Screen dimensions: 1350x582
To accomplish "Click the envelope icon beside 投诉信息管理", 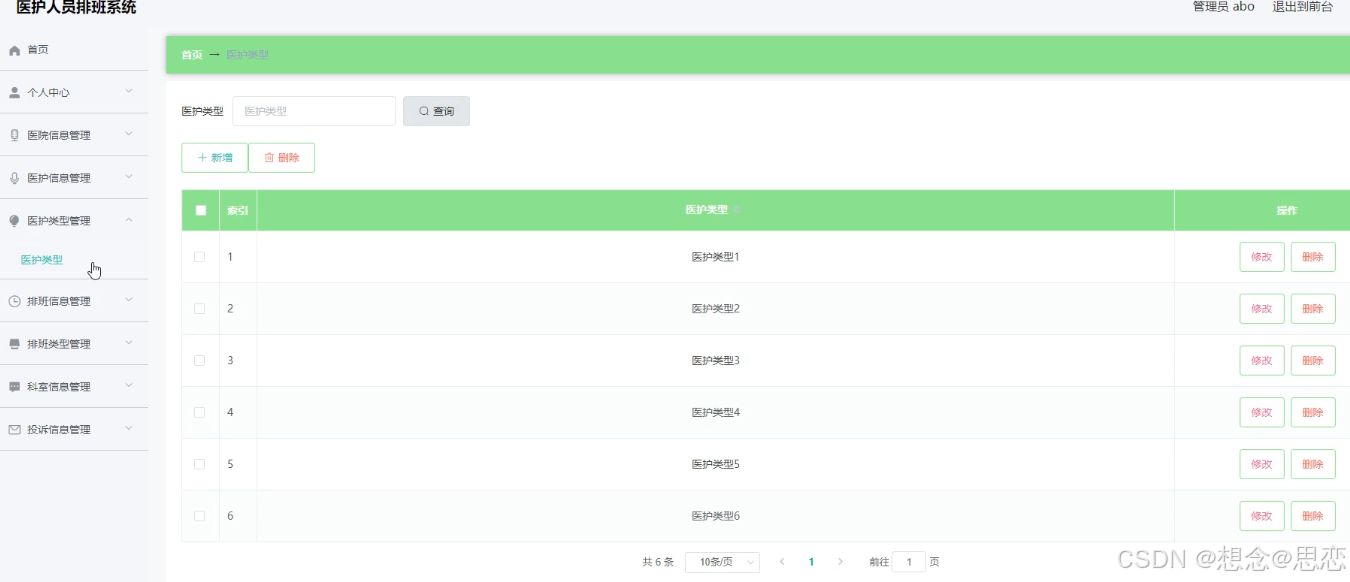I will pos(15,430).
